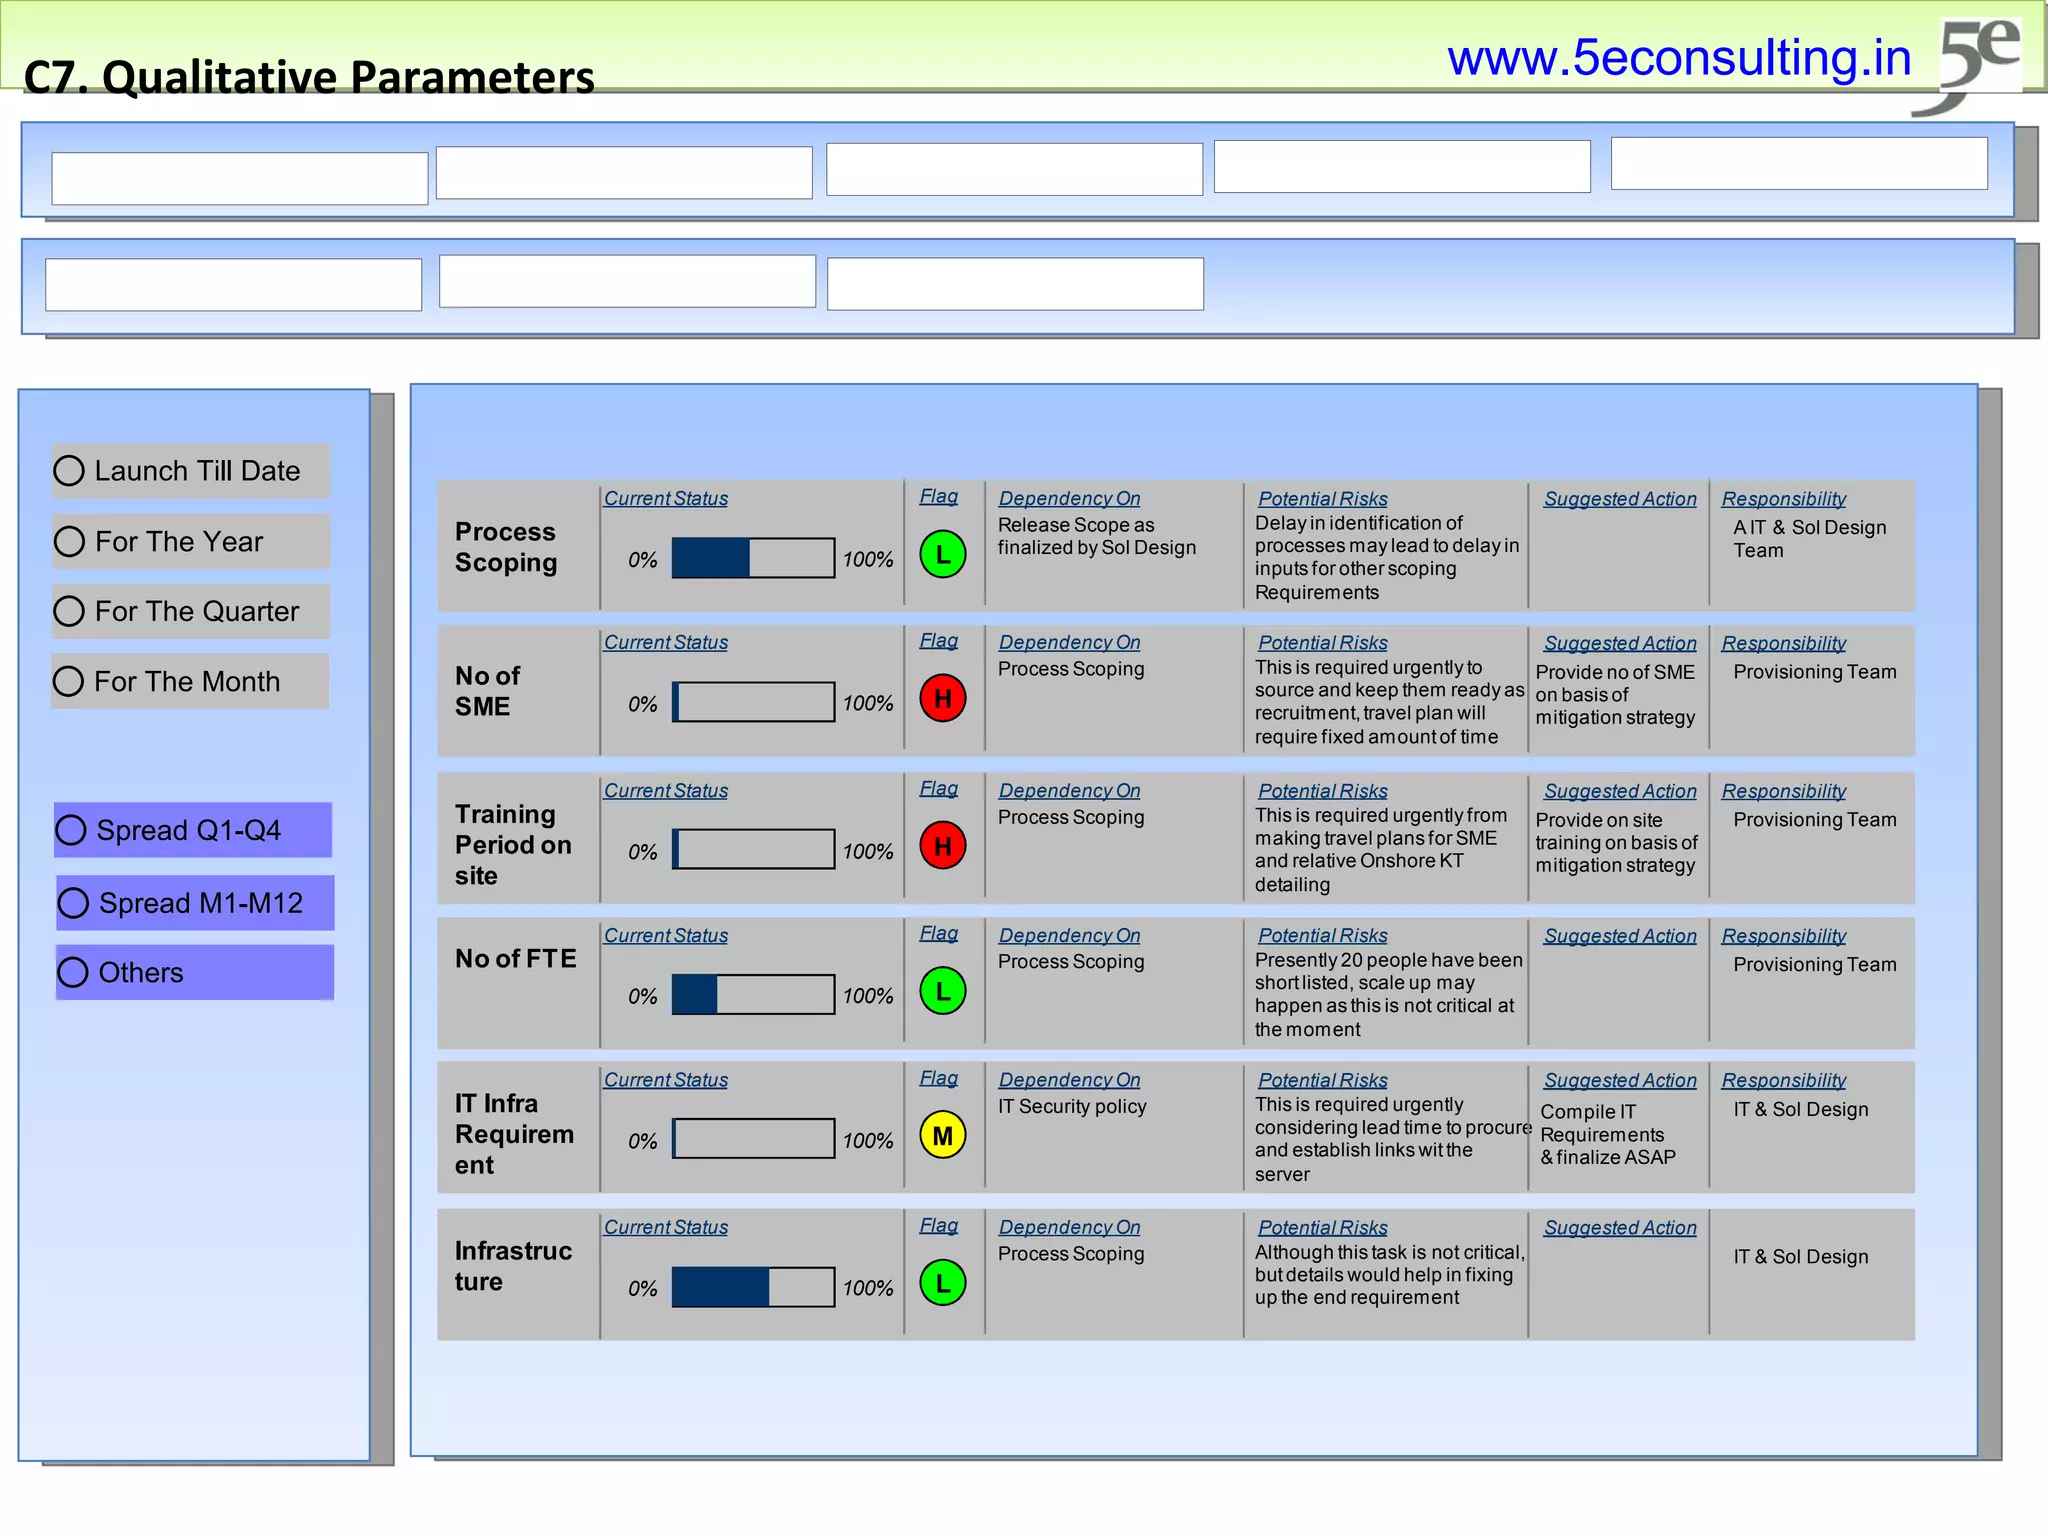The width and height of the screenshot is (2048, 1536).
Task: Click 'Release Scope as finalized by Sol Design' text
Action: coord(1097,537)
